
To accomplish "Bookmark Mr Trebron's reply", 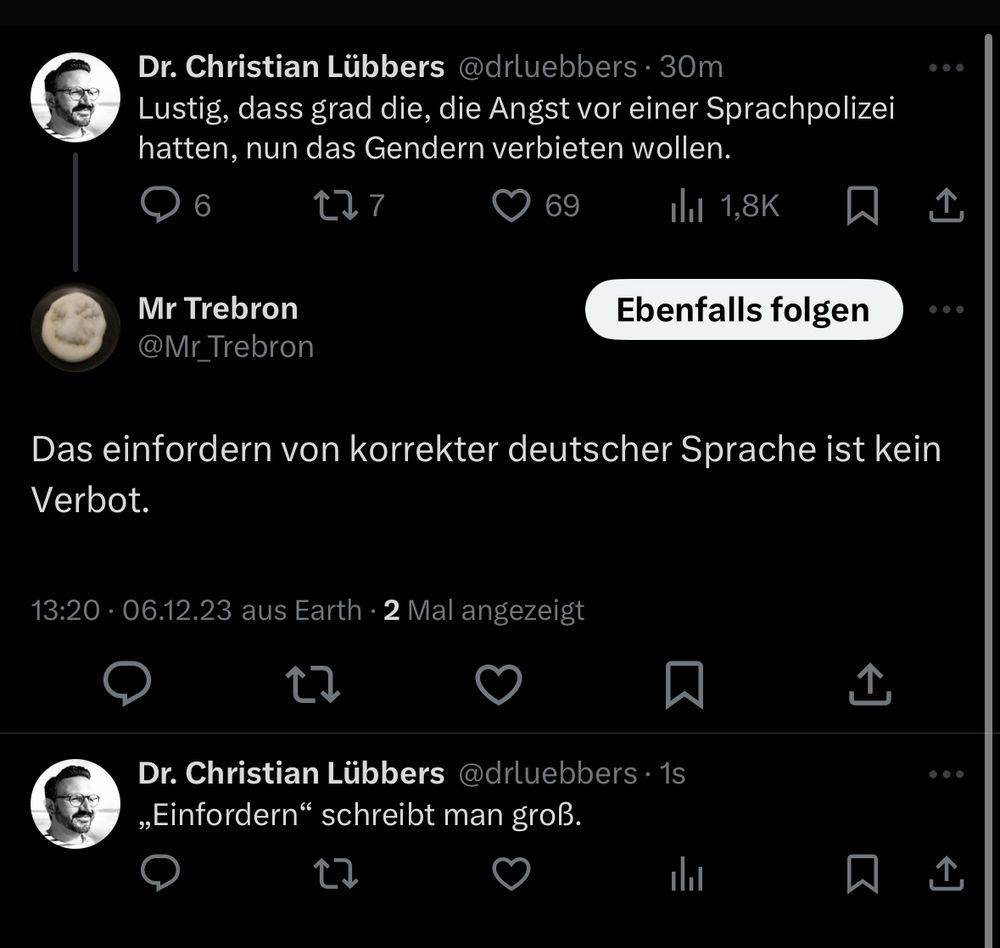I will point(684,684).
